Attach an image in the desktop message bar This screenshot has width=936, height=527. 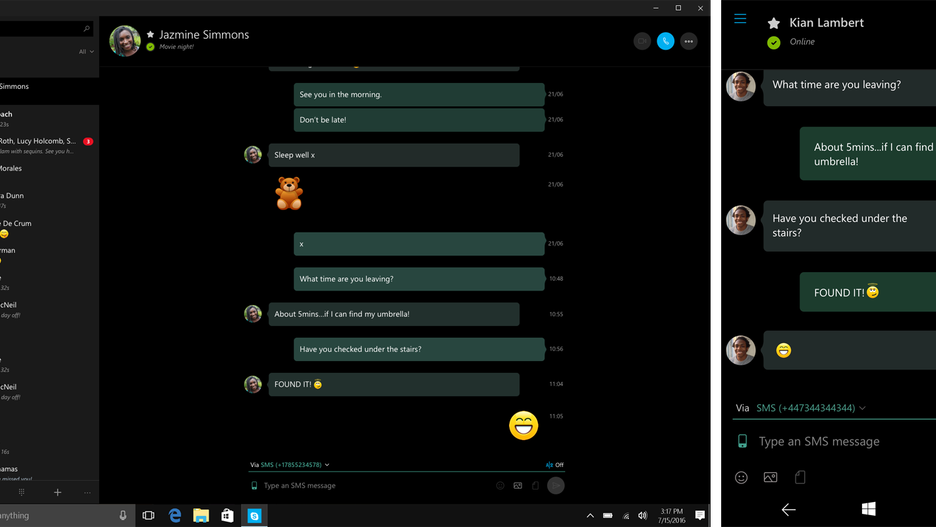coord(518,485)
